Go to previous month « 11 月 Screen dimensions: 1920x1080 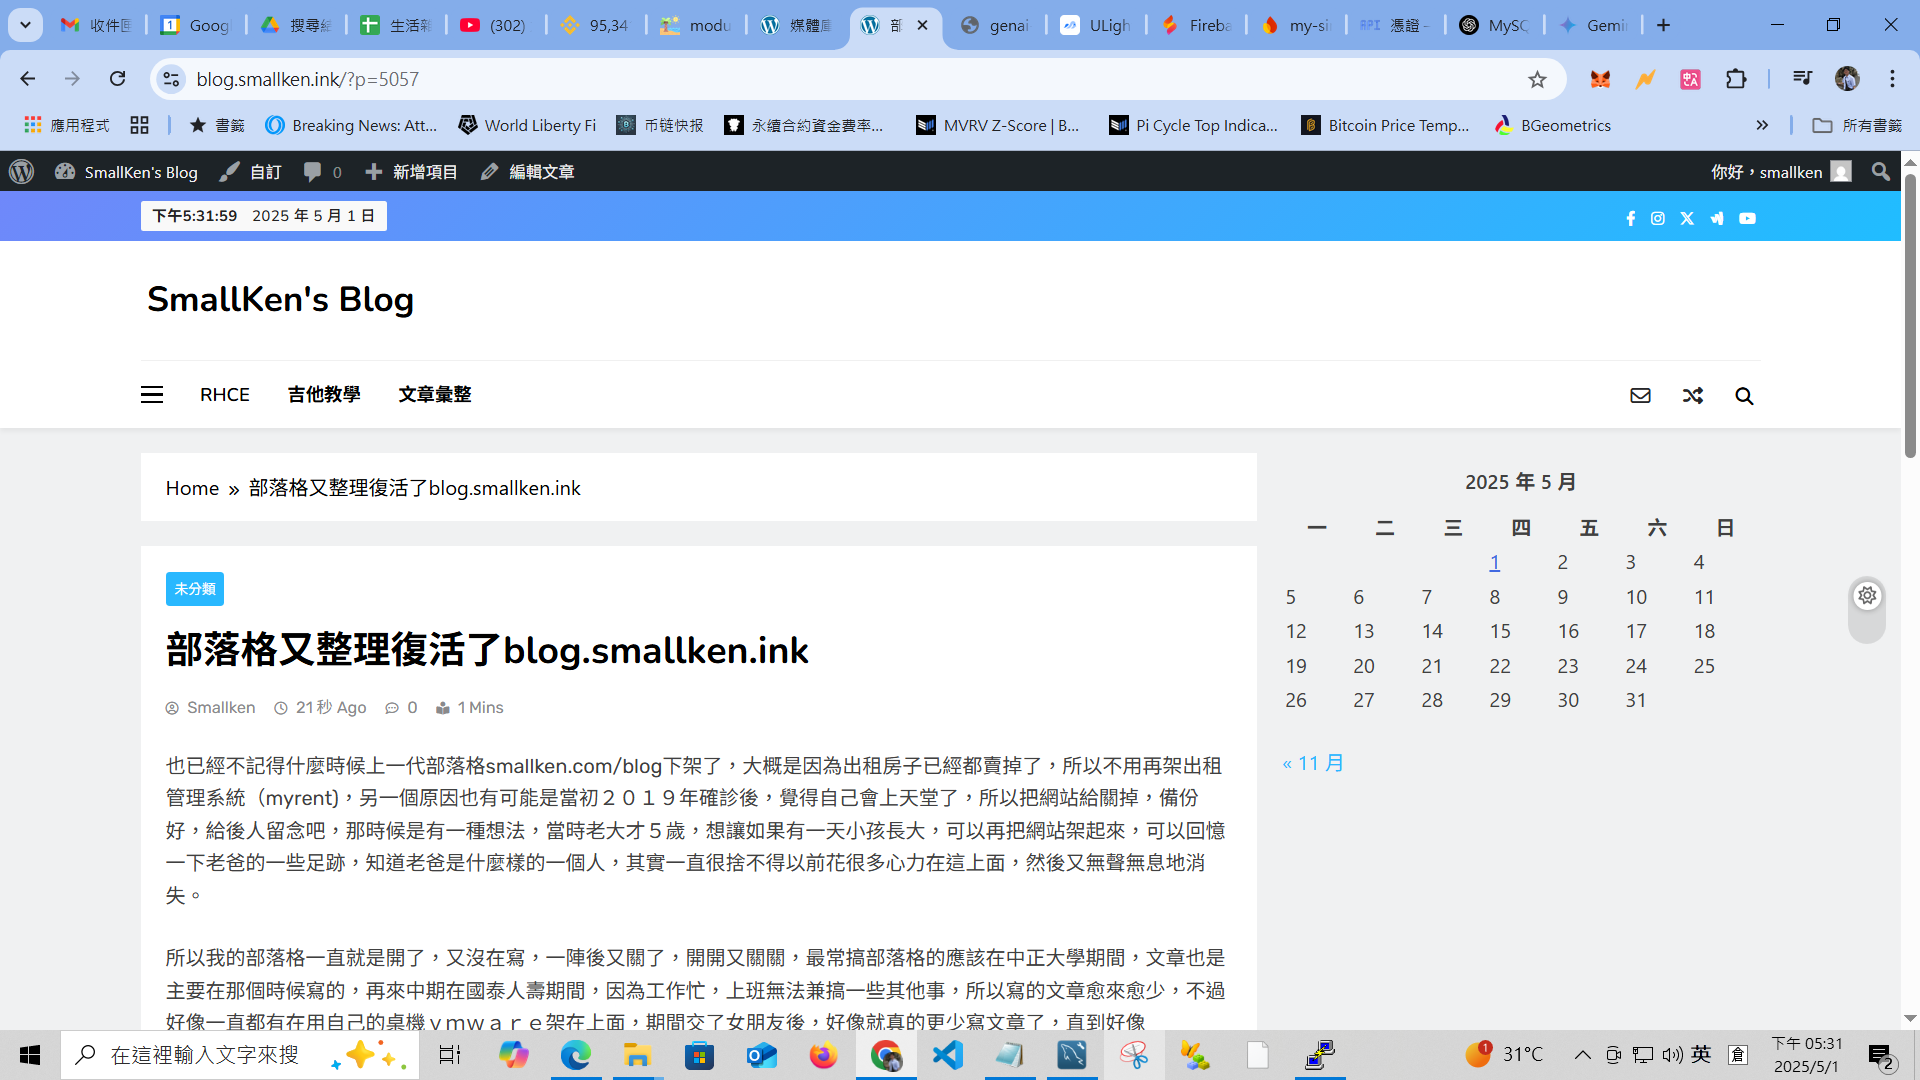(1313, 763)
